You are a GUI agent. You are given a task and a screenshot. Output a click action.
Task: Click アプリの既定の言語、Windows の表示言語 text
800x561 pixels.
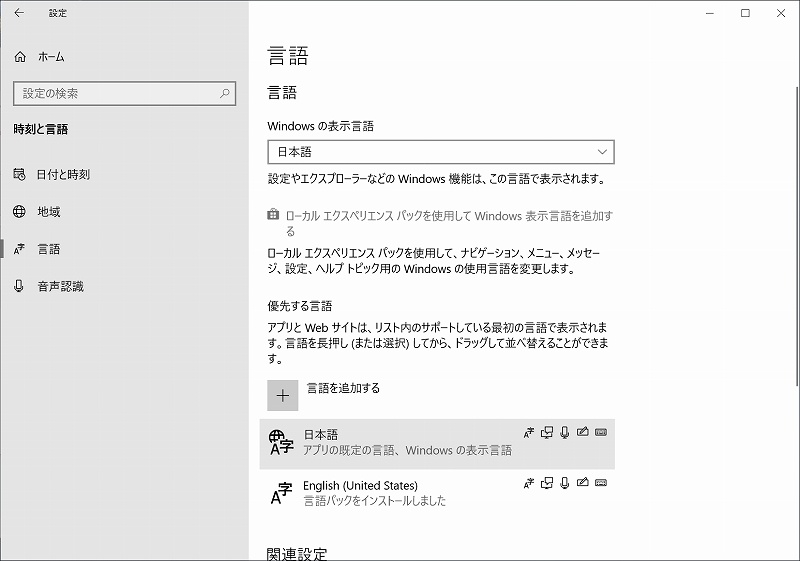point(408,450)
